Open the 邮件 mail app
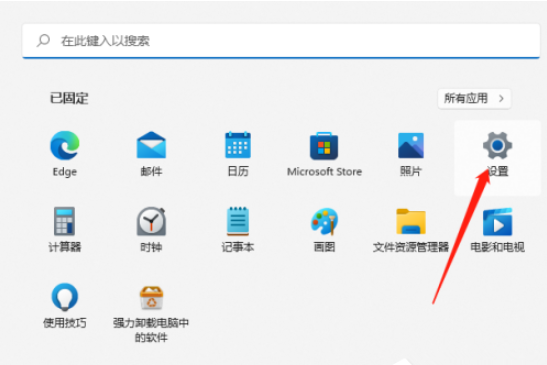This screenshot has width=547, height=365. [x=151, y=145]
